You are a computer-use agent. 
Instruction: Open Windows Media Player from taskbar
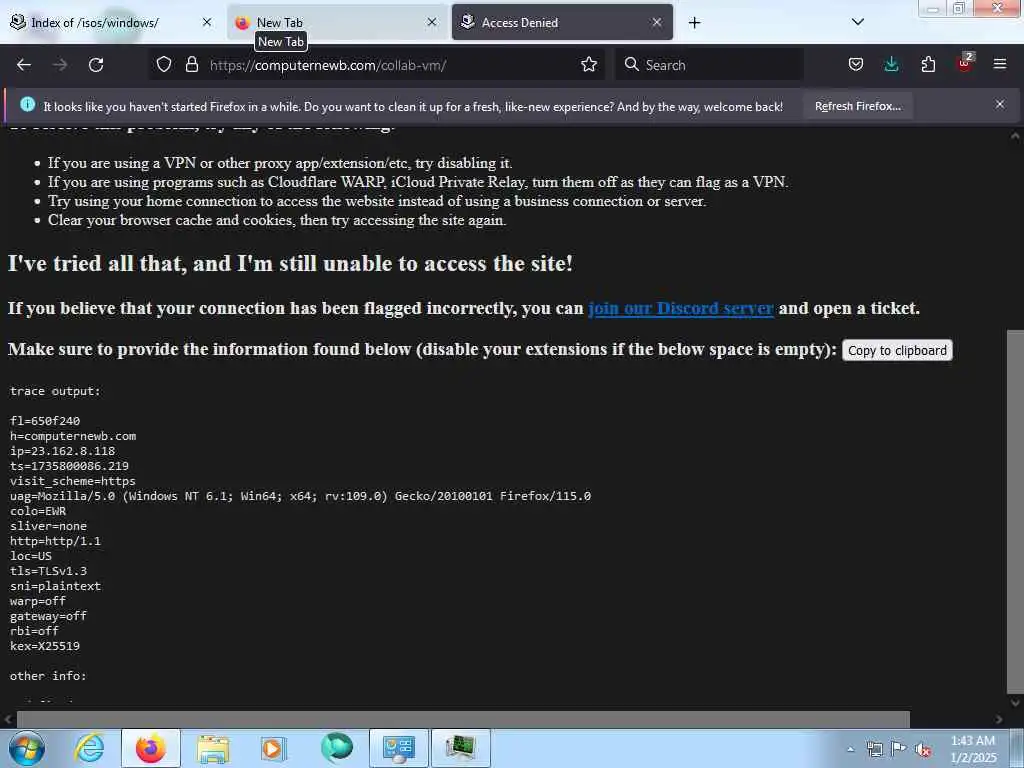[x=273, y=748]
